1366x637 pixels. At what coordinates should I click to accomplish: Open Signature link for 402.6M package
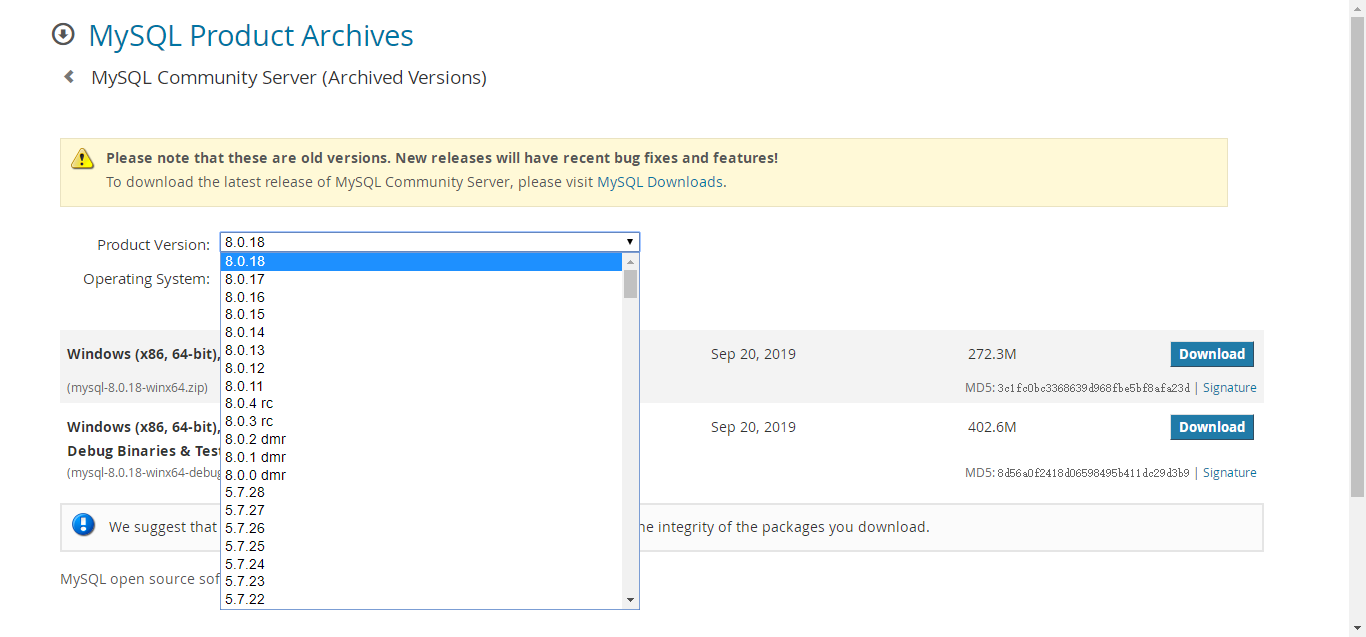(1230, 473)
